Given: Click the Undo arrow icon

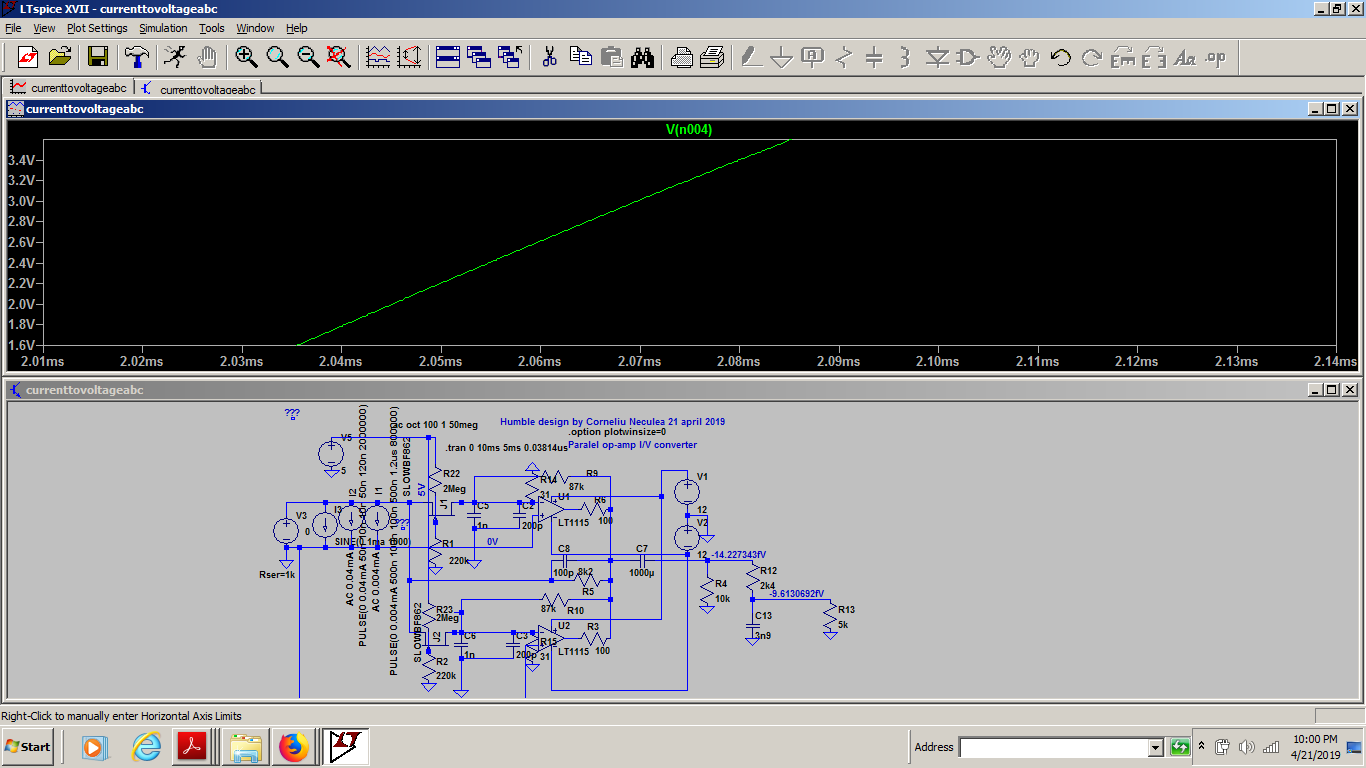Looking at the screenshot, I should [x=1061, y=57].
